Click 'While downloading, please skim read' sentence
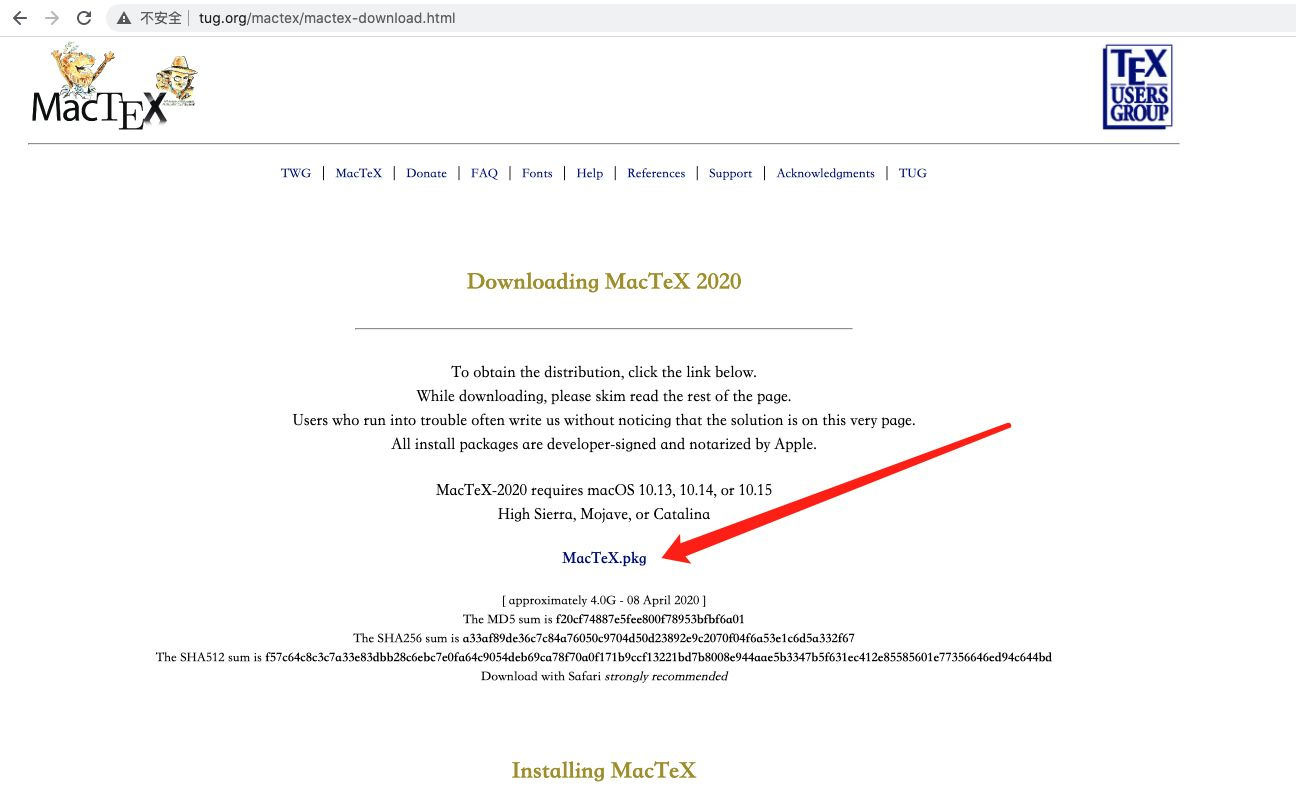Screen dimensions: 1296x790 [x=604, y=396]
